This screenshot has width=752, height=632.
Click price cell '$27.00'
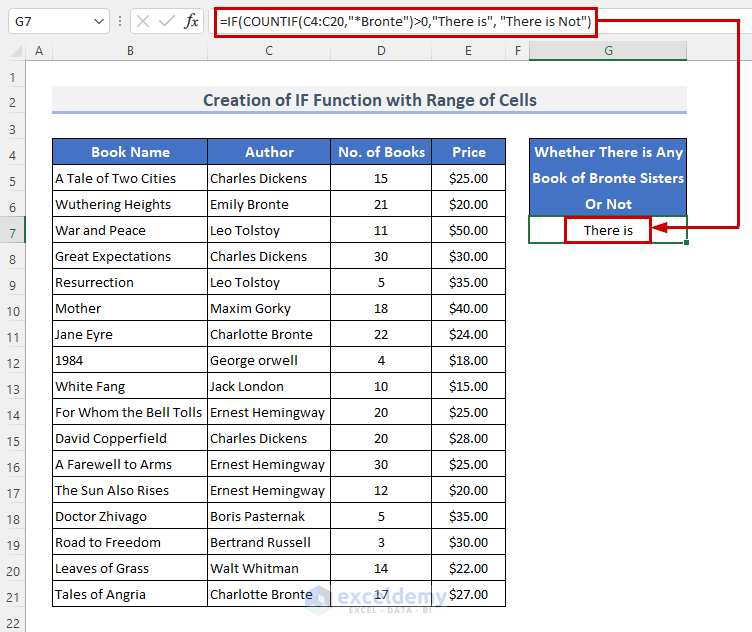(469, 594)
